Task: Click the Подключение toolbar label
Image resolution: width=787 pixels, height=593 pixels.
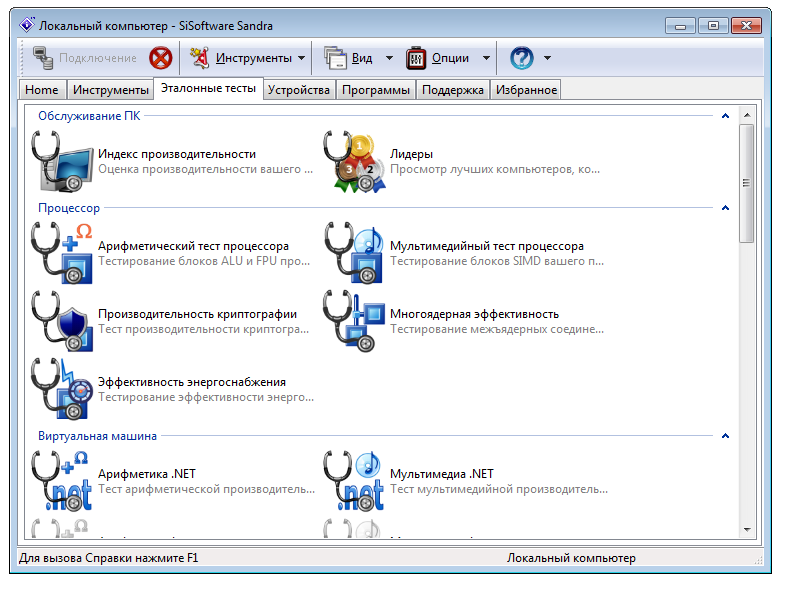Action: coord(98,58)
